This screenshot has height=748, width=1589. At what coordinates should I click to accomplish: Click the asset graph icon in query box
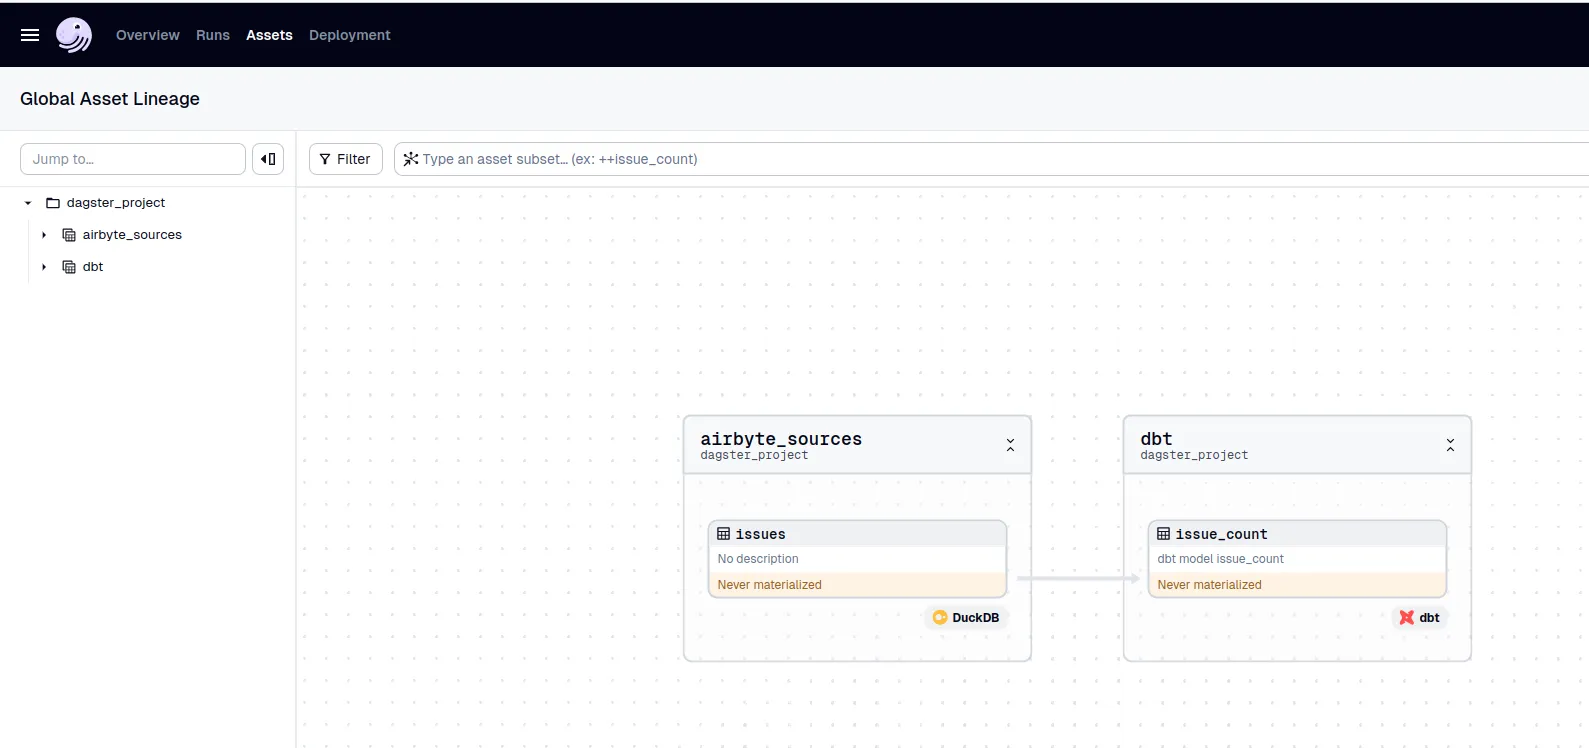411,159
